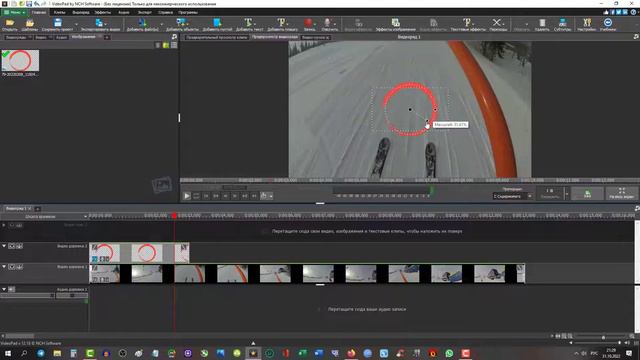
Task: Play the sequence preview
Action: point(187,196)
